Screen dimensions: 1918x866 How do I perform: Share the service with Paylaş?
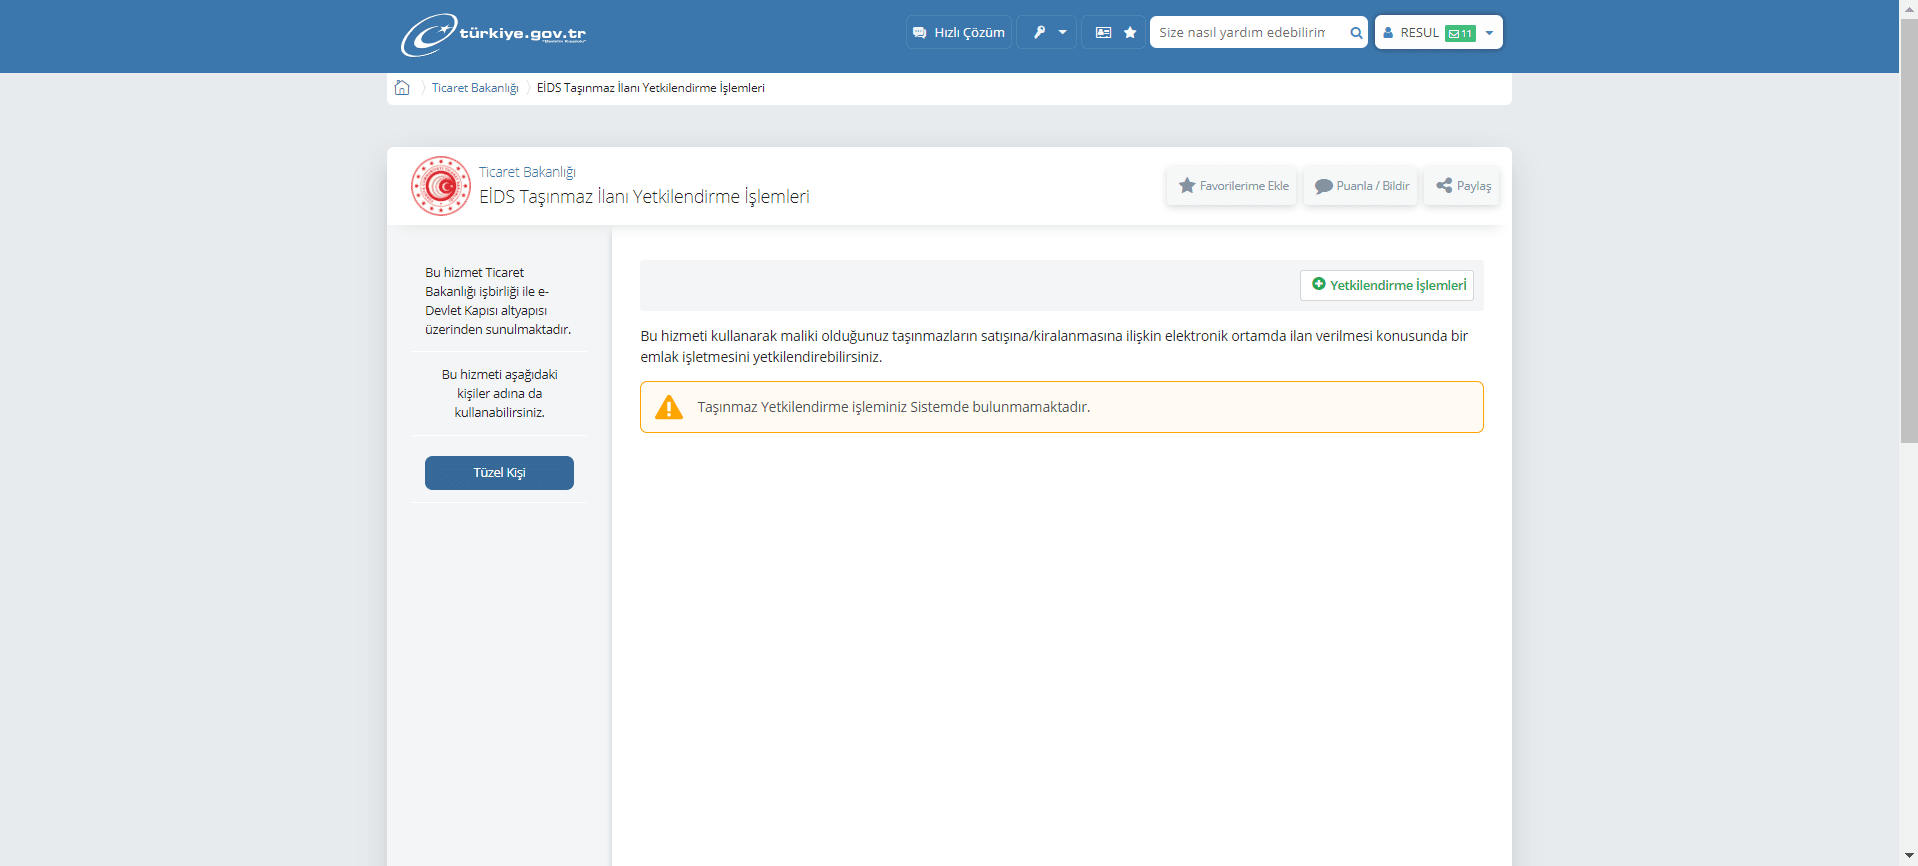[1462, 186]
